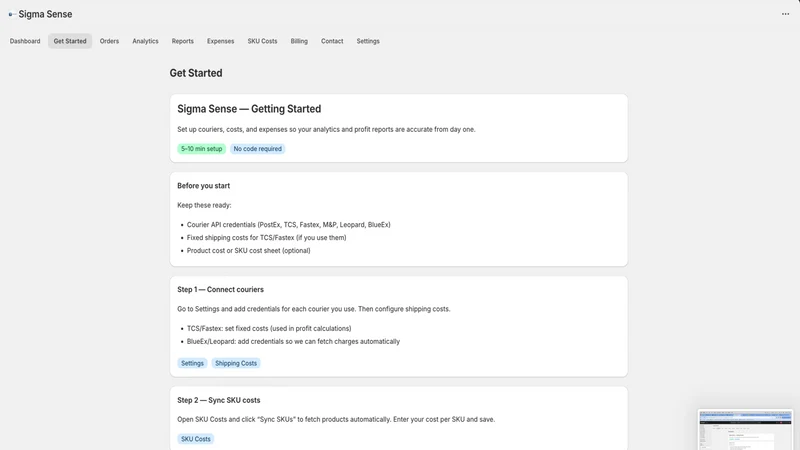Go to the Dashboard tab
The height and width of the screenshot is (450, 800).
pos(25,41)
